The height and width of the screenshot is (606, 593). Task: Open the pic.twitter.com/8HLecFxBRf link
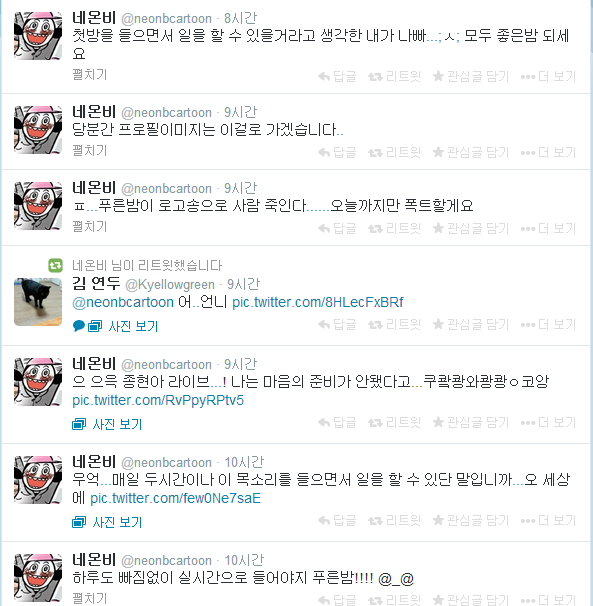(x=317, y=302)
